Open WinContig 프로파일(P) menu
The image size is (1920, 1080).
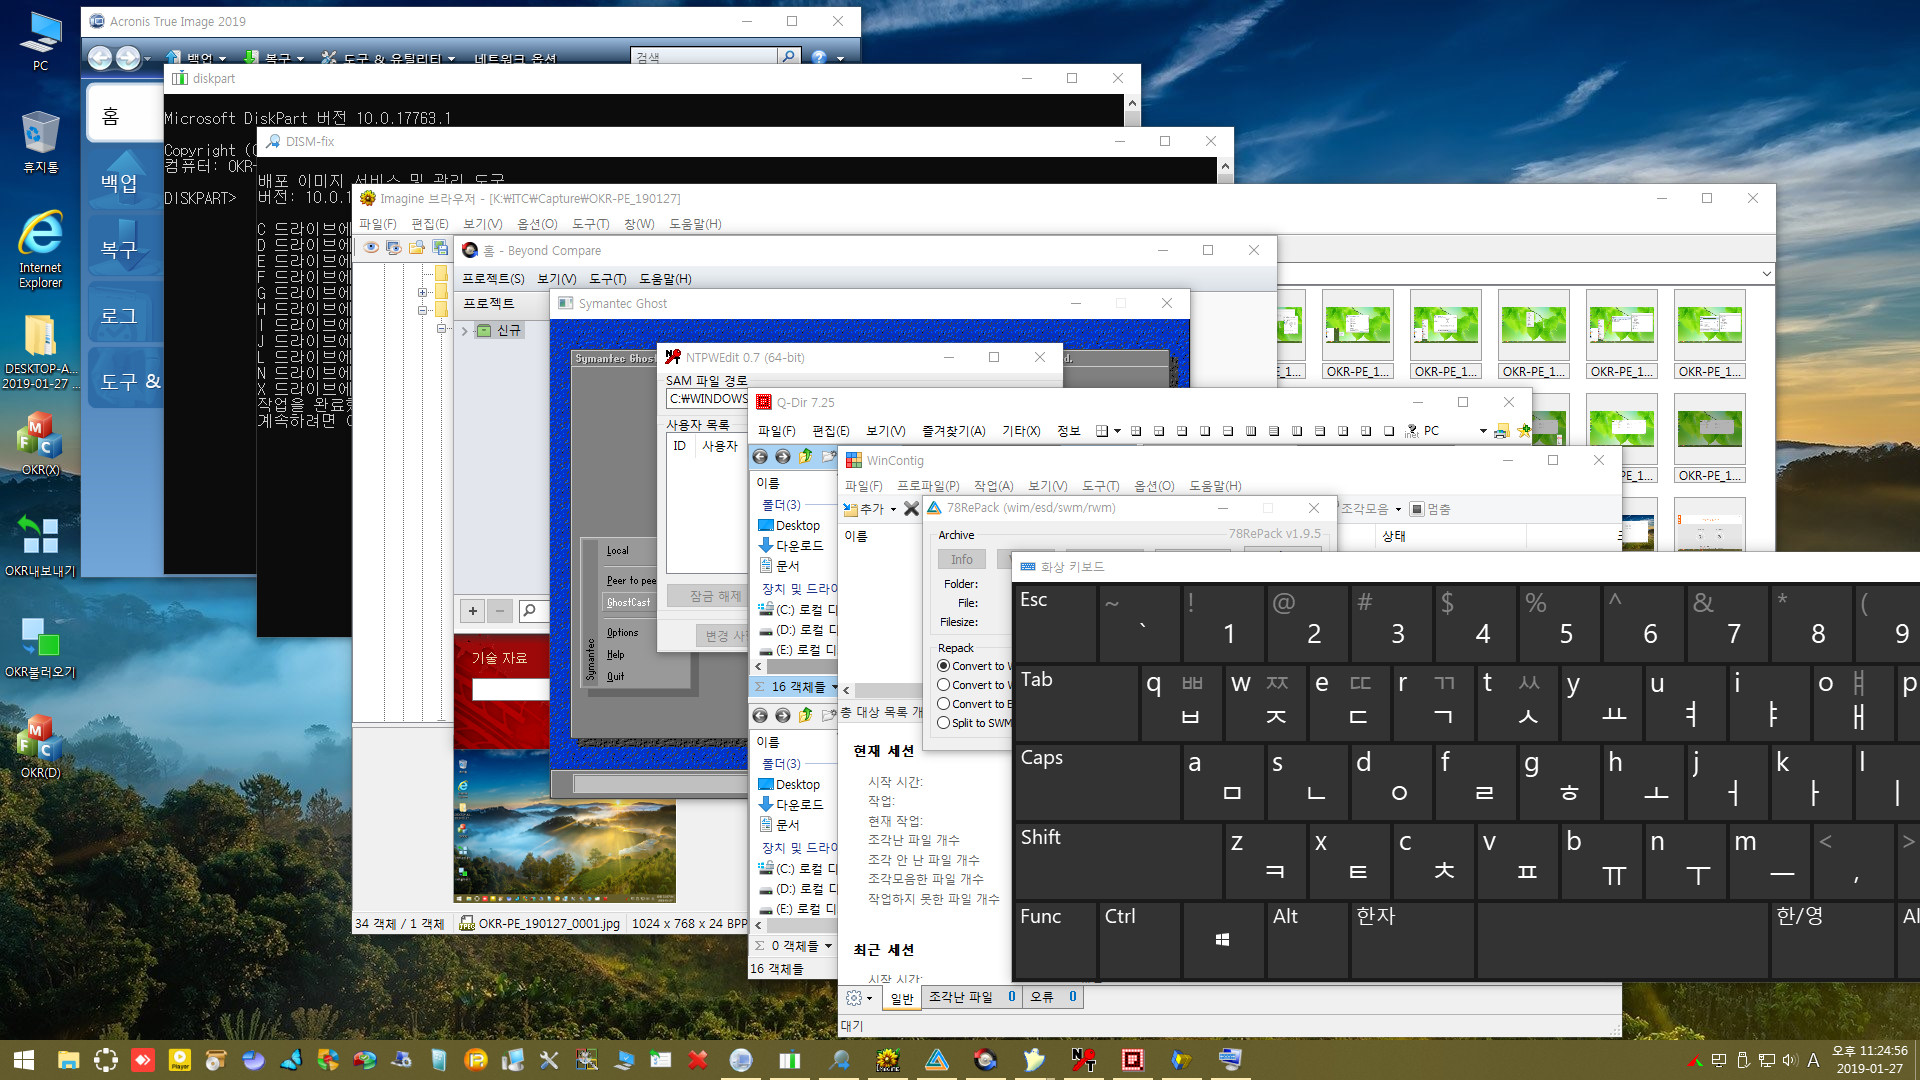(x=927, y=486)
